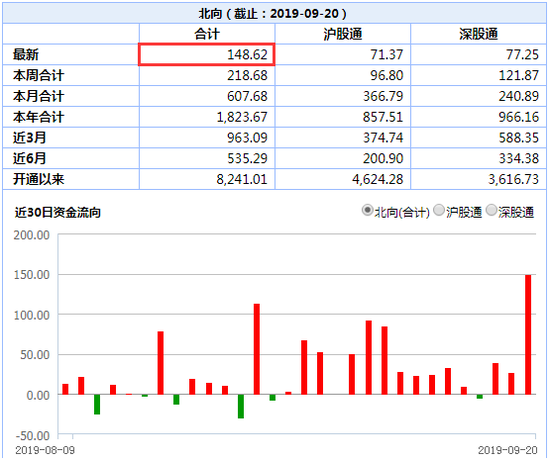550x460 pixels.
Task: Select the 深股通 radio button
Action: [492, 211]
